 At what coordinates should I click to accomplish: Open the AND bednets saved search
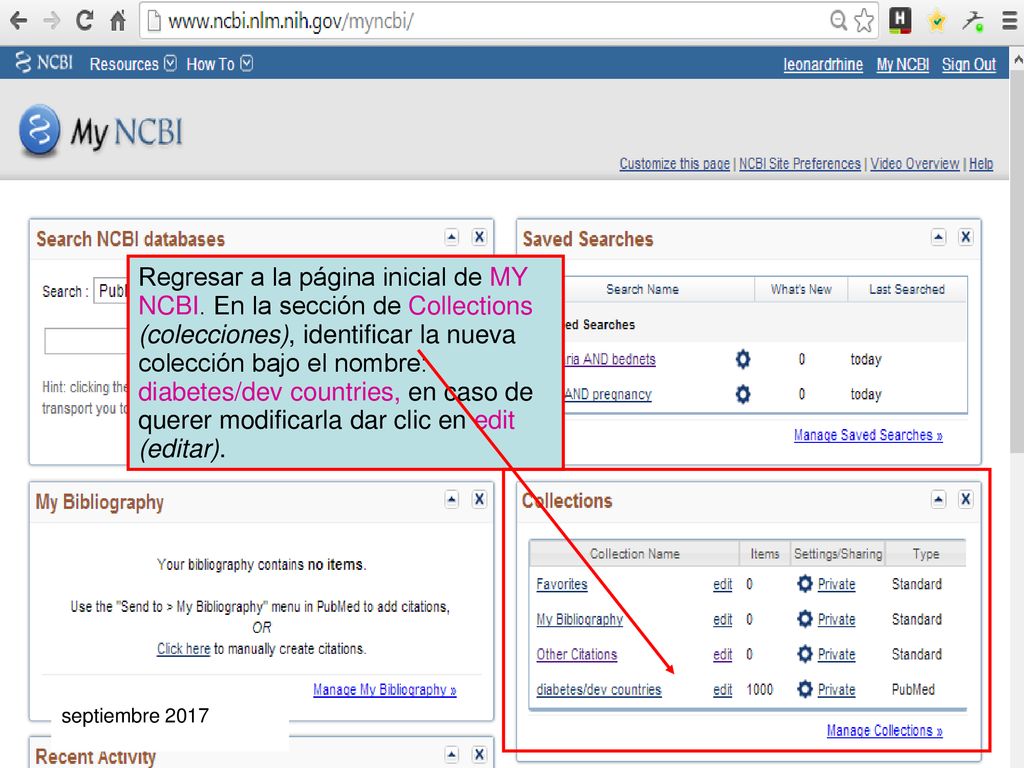click(x=609, y=359)
